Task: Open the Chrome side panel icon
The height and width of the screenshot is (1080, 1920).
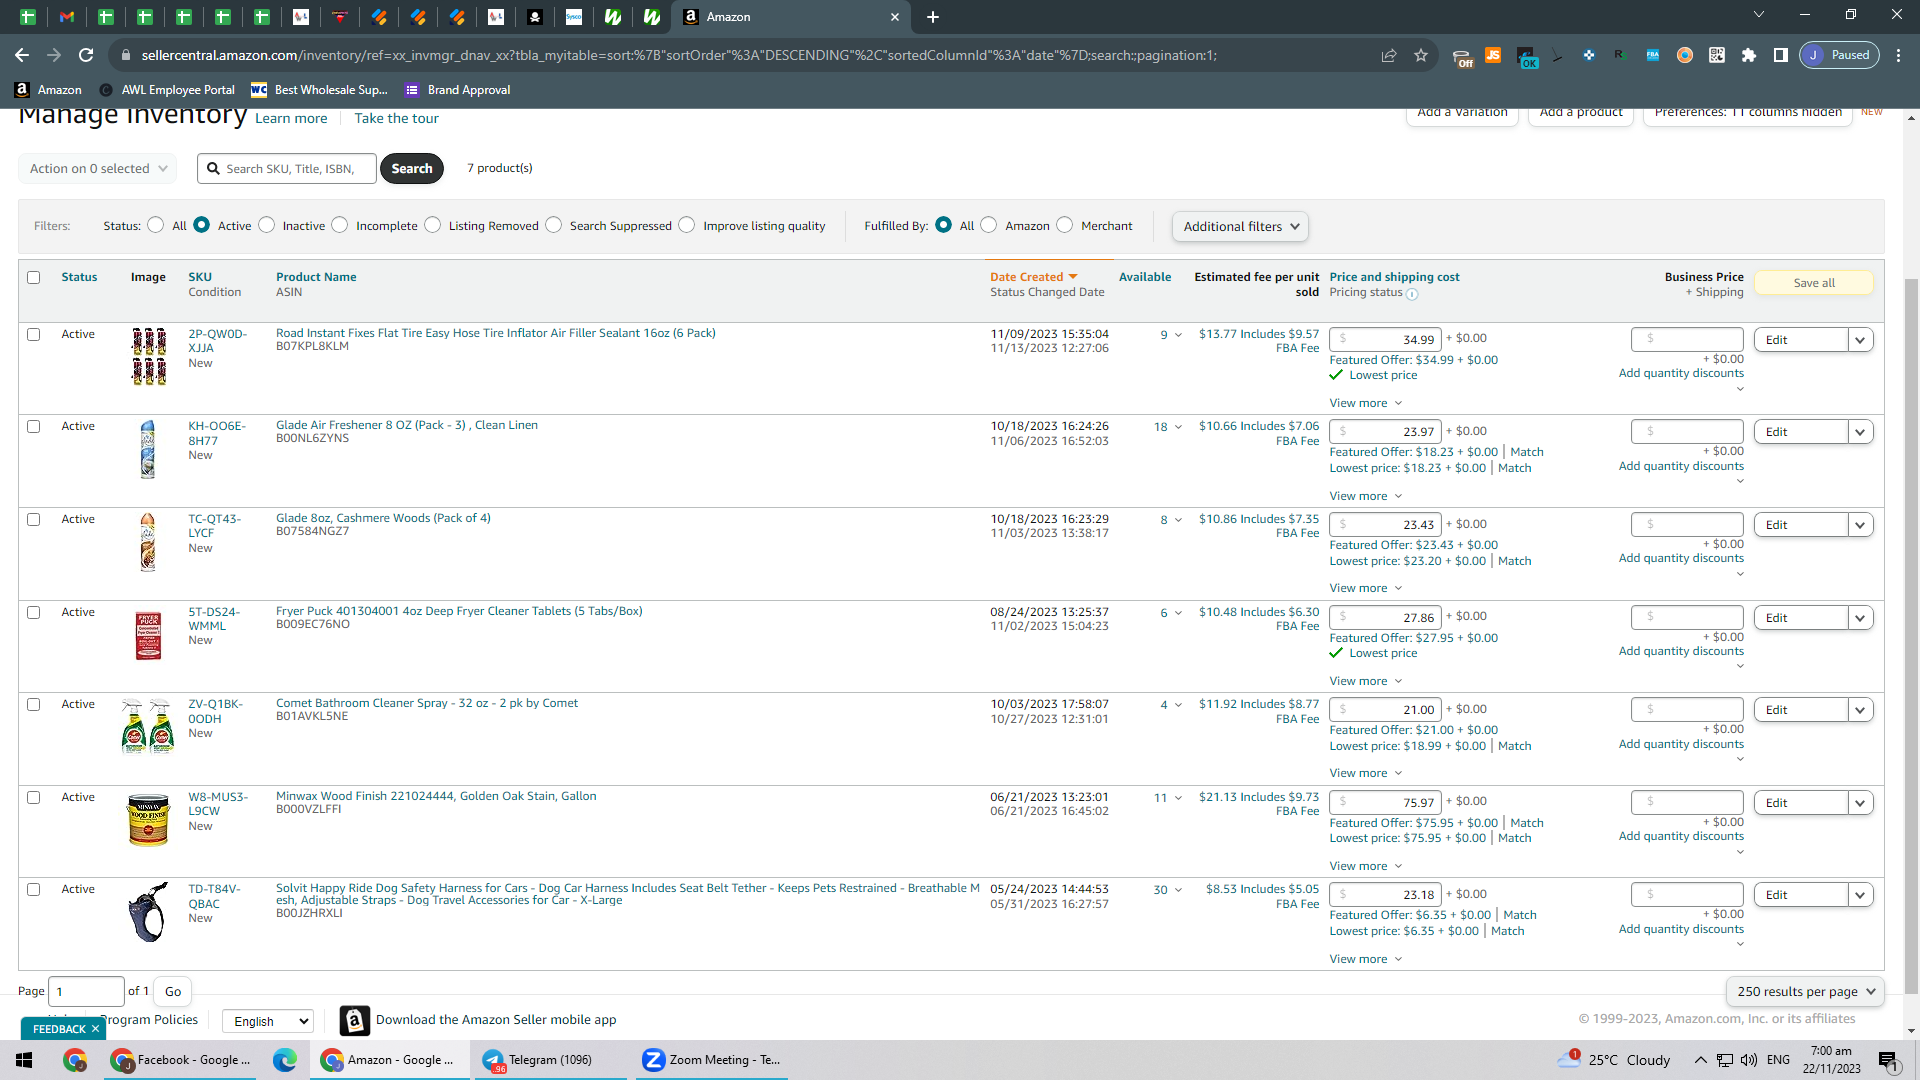Action: pyautogui.click(x=1781, y=55)
